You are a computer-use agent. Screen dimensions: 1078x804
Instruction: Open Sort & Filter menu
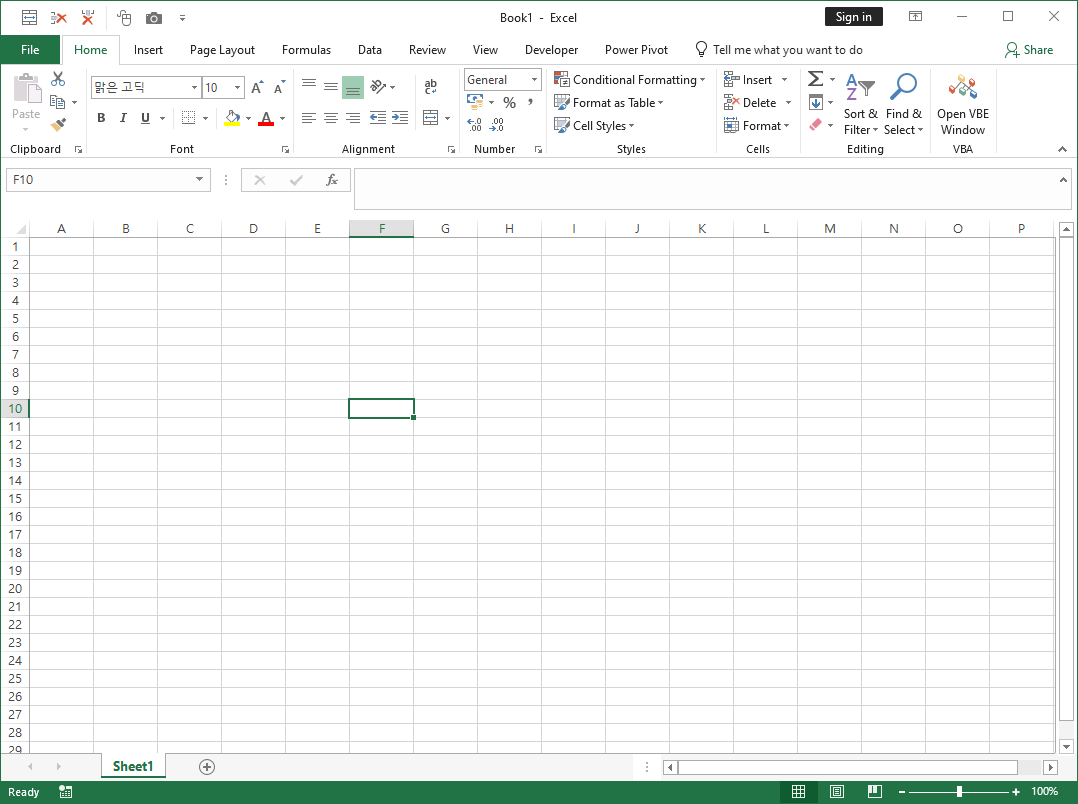(860, 105)
